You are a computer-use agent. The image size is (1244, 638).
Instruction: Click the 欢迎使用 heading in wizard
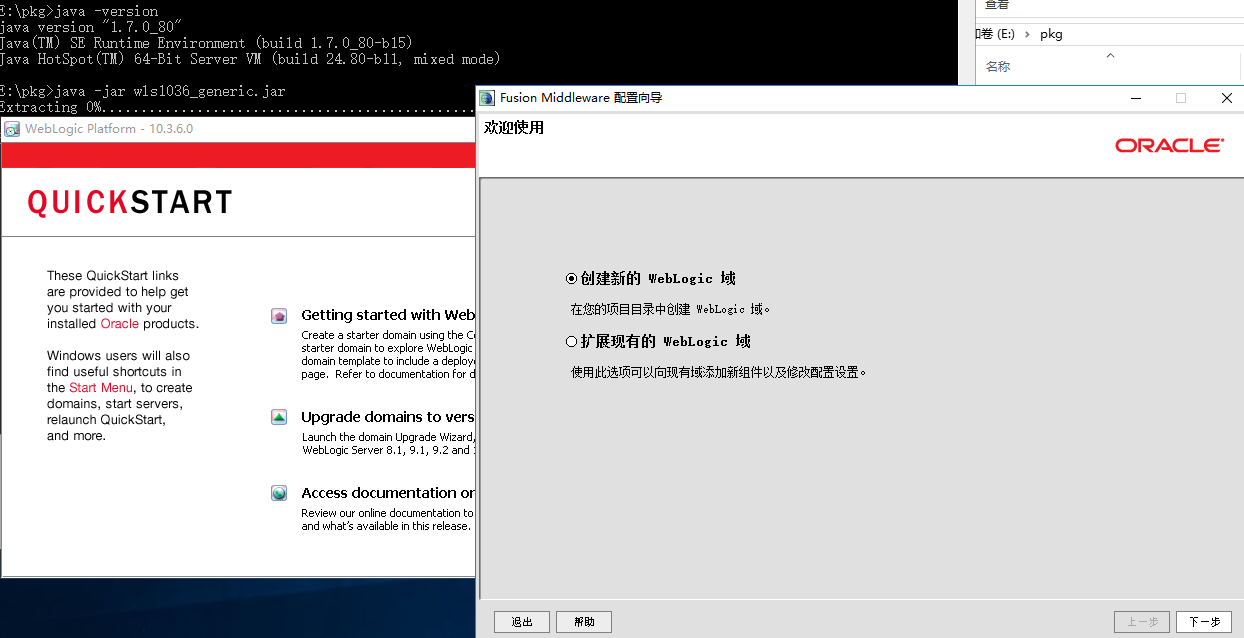click(x=514, y=128)
